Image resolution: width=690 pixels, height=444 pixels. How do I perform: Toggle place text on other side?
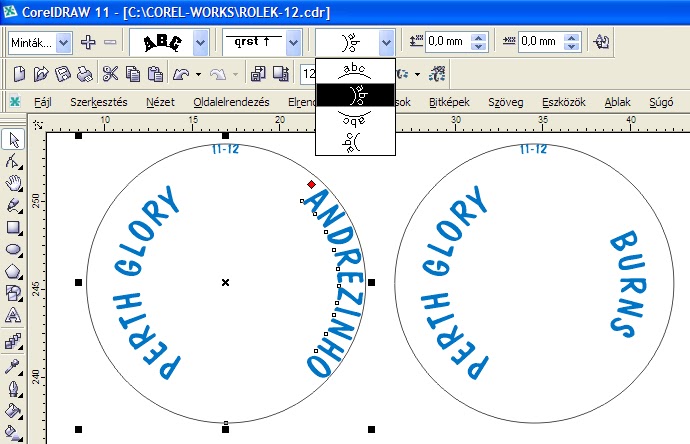coord(601,42)
